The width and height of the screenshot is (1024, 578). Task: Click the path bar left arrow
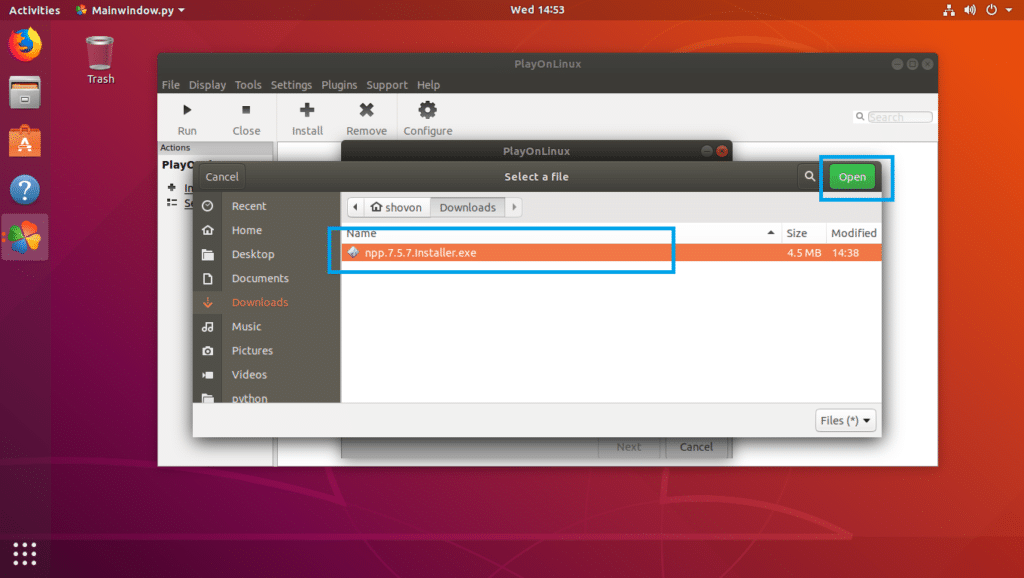354,207
